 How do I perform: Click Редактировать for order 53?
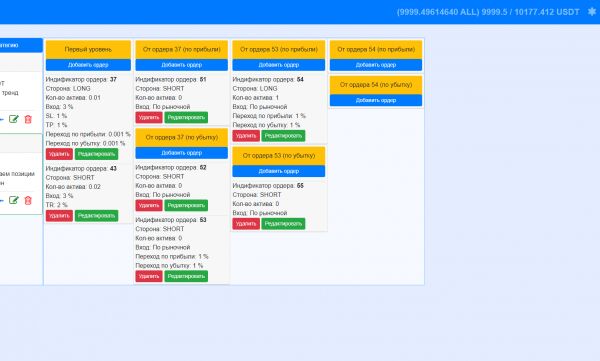[x=186, y=276]
